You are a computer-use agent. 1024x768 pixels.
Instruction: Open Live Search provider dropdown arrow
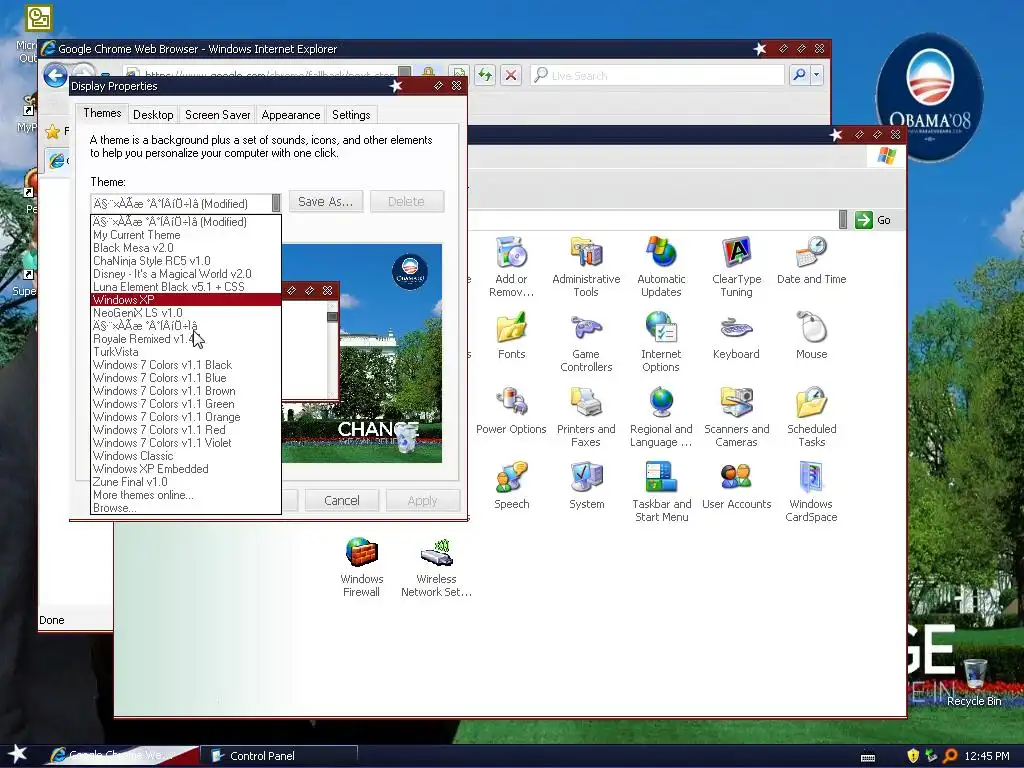coord(816,76)
